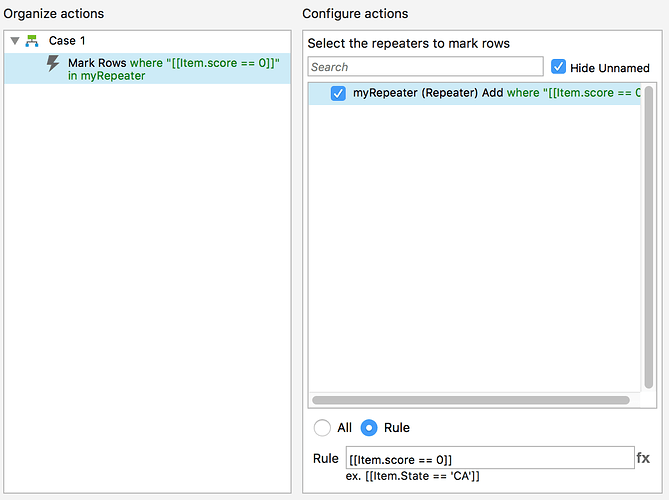The width and height of the screenshot is (669, 500).
Task: Select the Rule radio button
Action: pyautogui.click(x=369, y=428)
